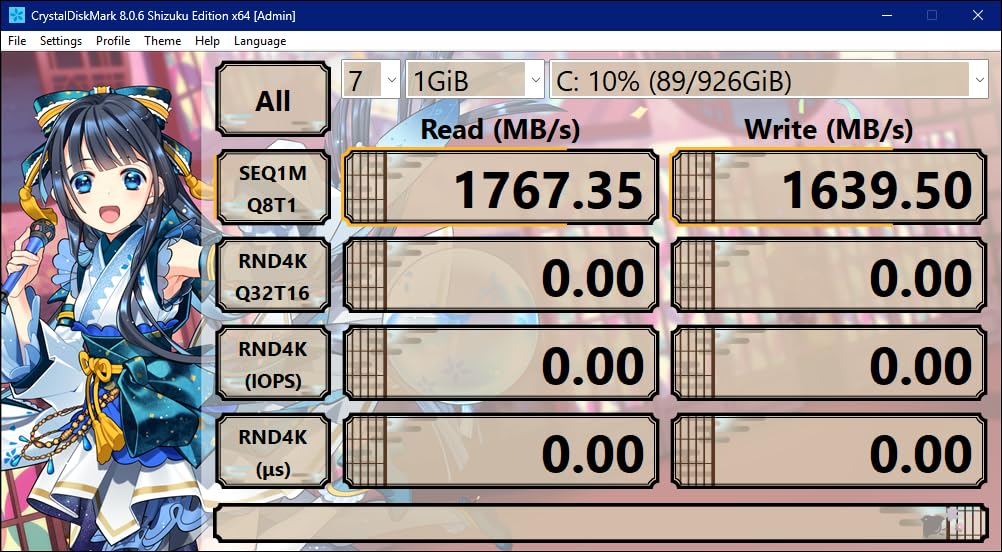Open the Language menu
Viewport: 1002px width, 552px height.
click(x=259, y=41)
